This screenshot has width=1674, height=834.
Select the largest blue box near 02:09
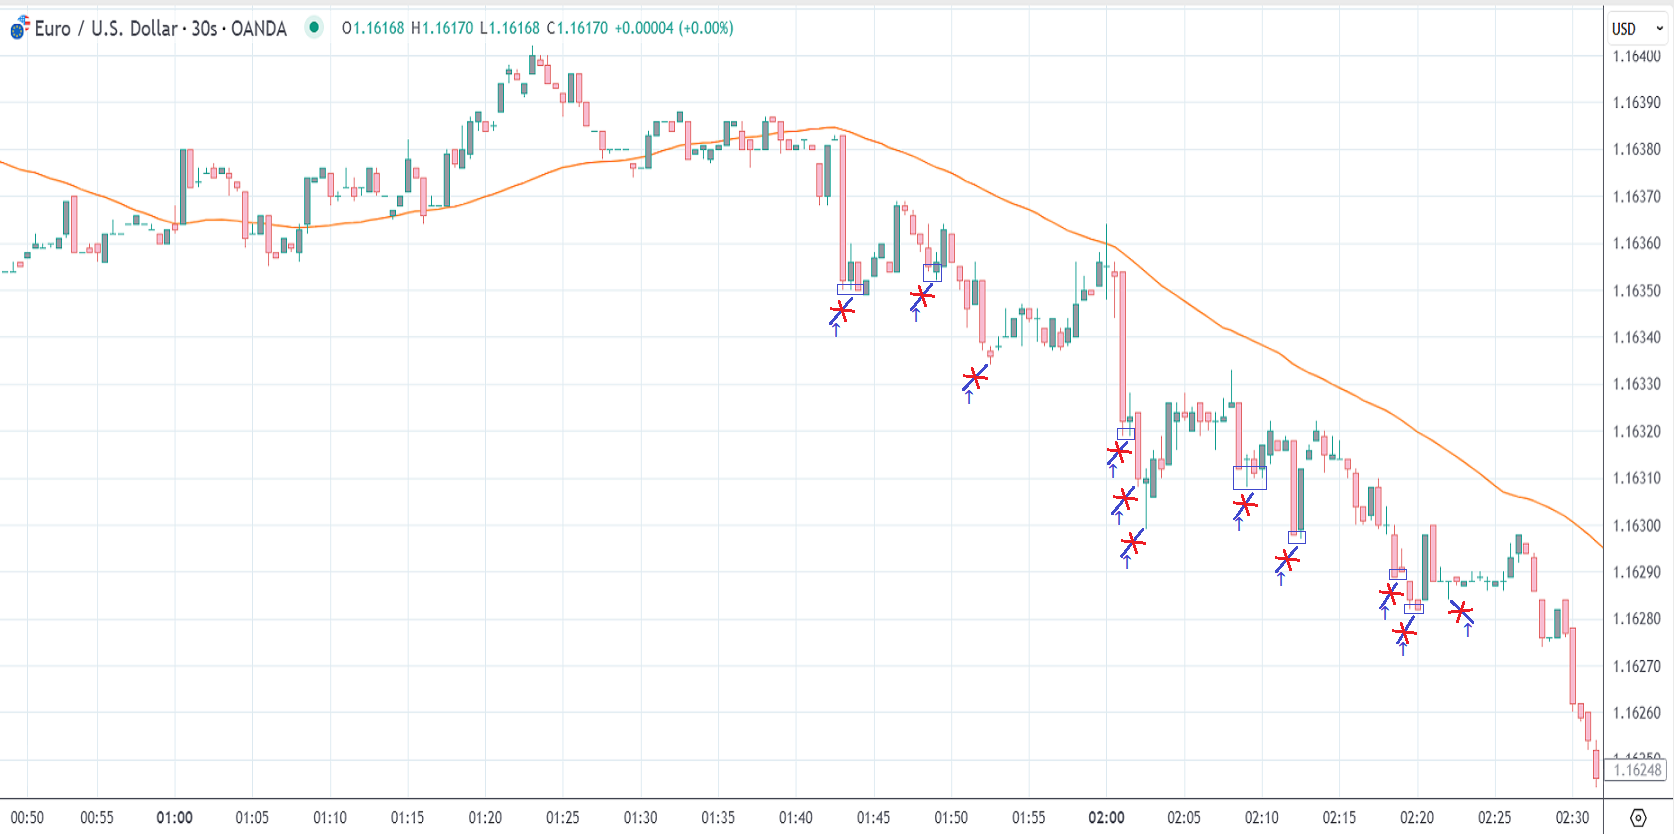coord(1250,478)
